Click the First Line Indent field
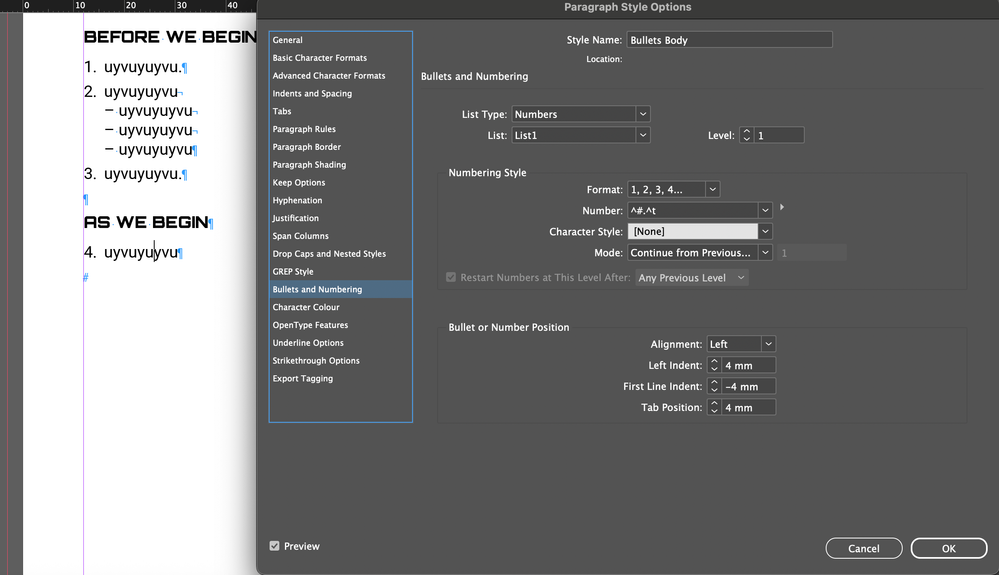 (x=749, y=386)
